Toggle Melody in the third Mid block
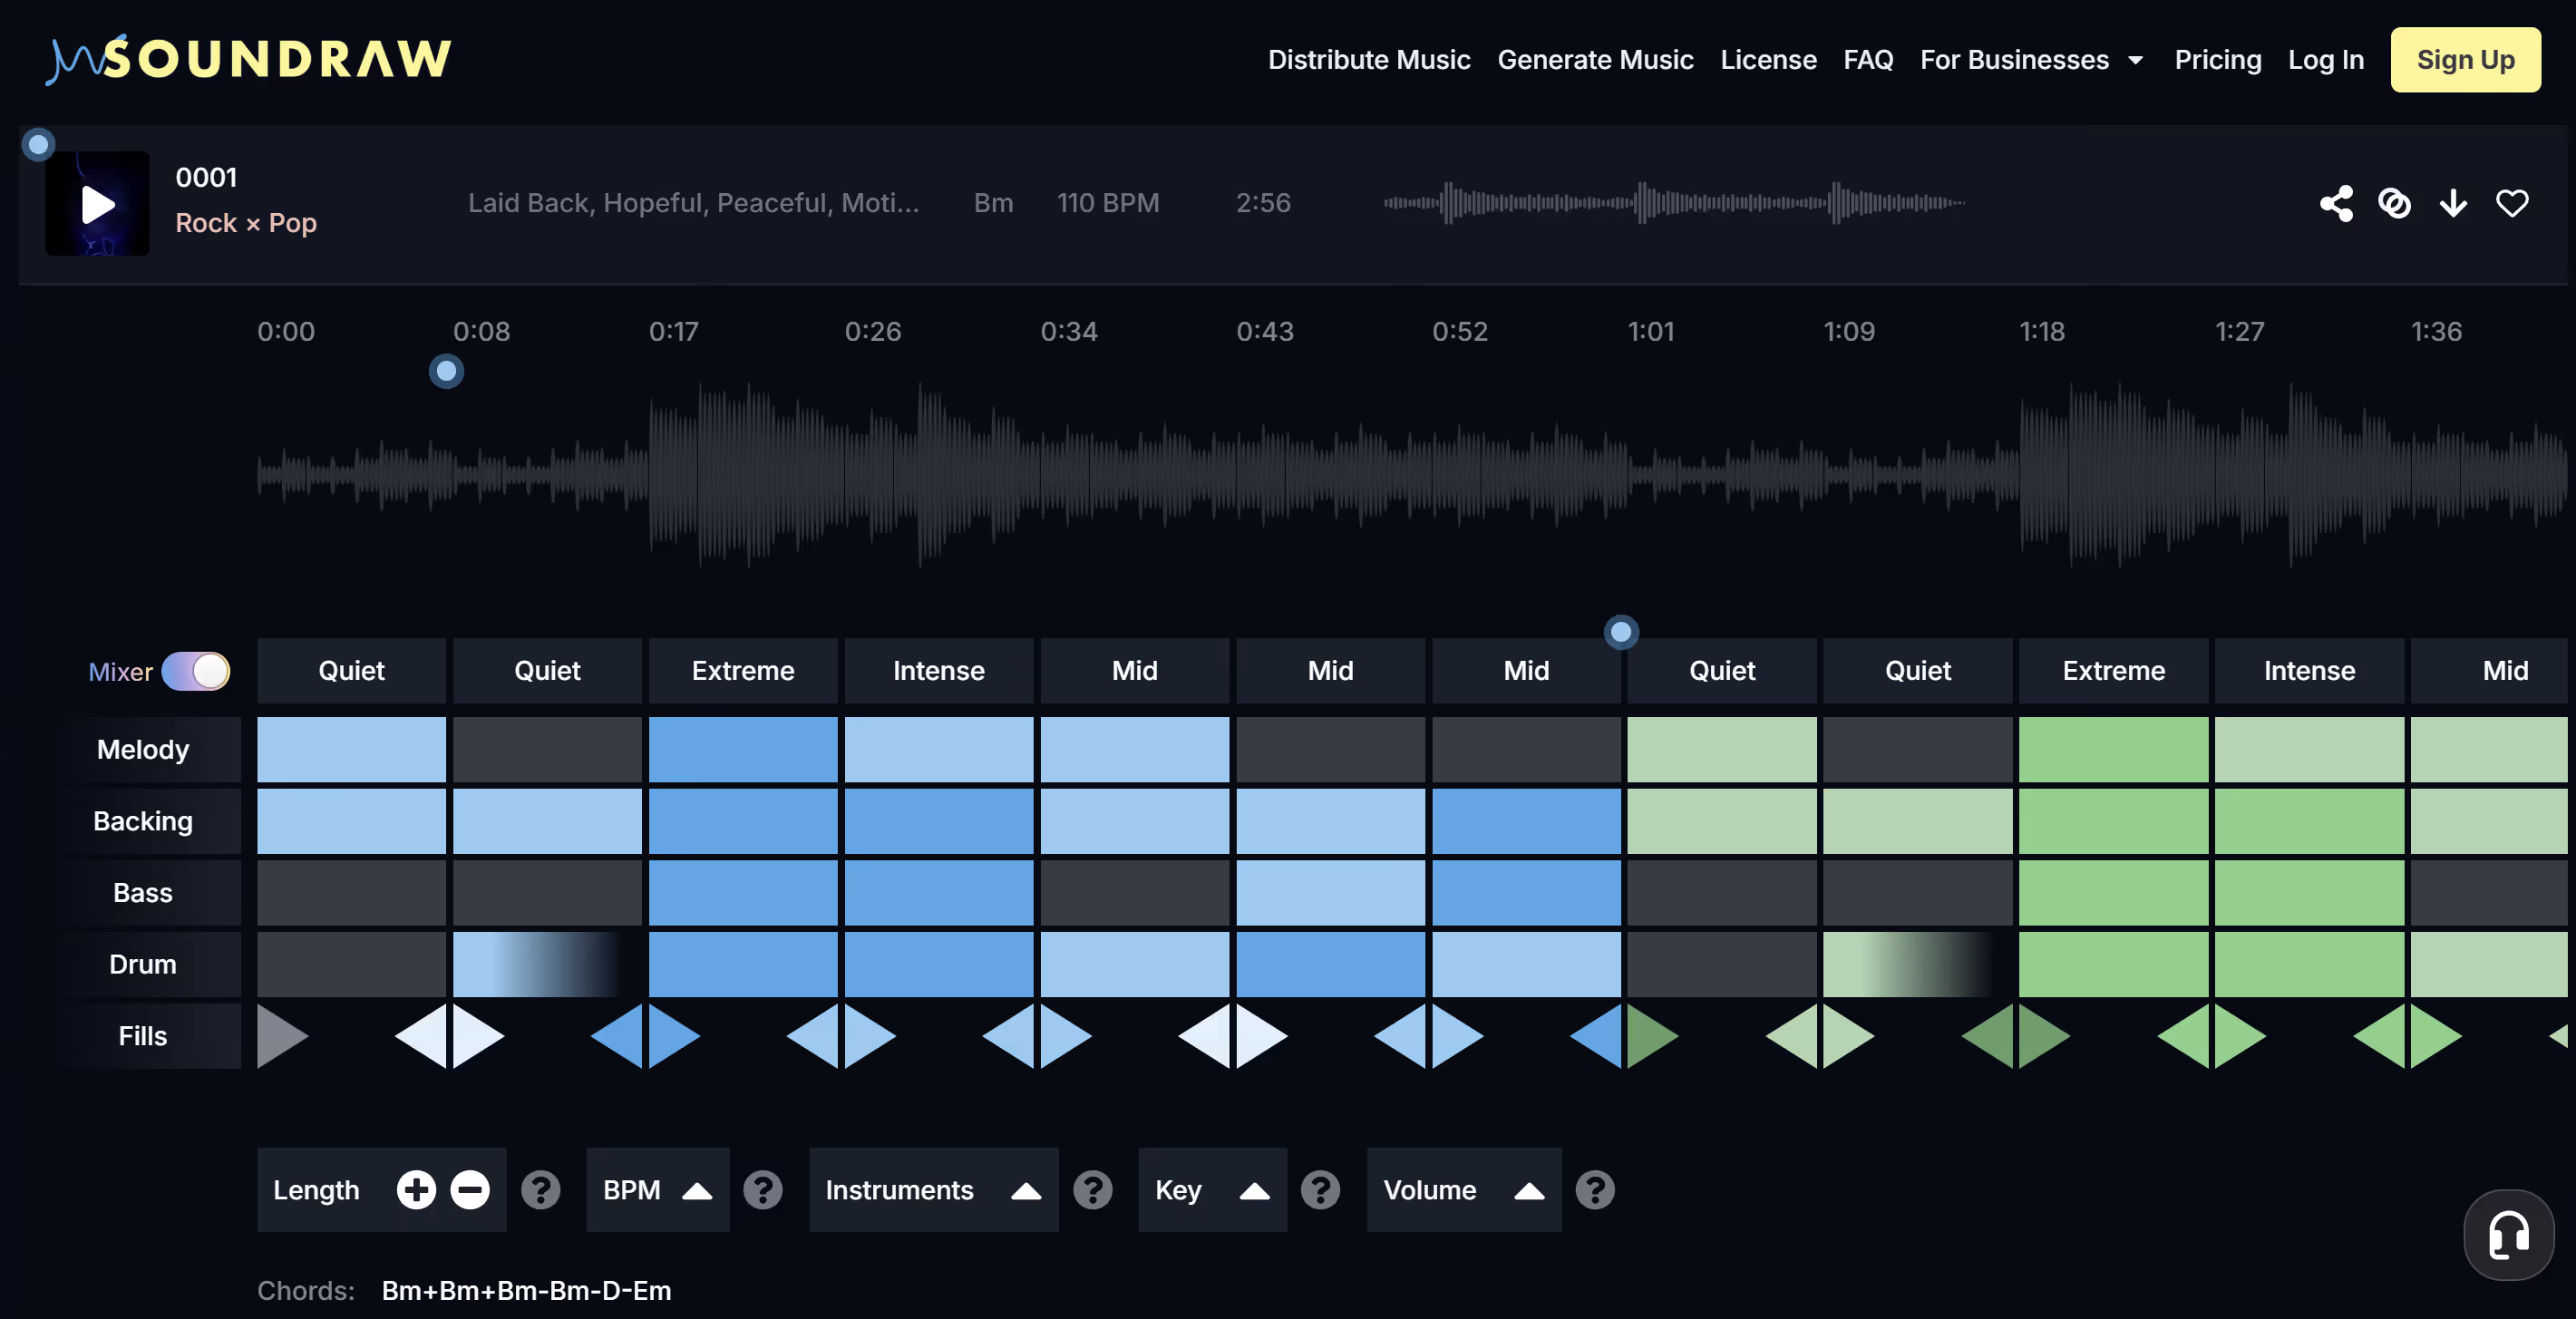2576x1319 pixels. tap(1526, 748)
